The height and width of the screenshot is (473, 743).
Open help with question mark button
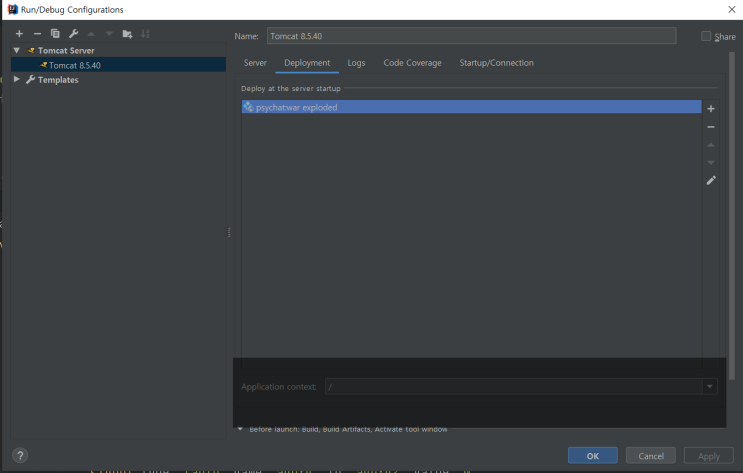[20, 455]
